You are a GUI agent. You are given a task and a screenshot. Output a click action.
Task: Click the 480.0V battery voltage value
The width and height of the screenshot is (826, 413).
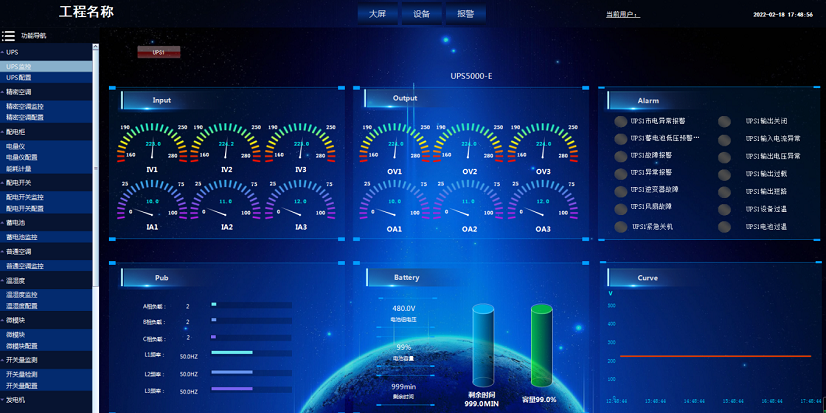click(x=404, y=308)
